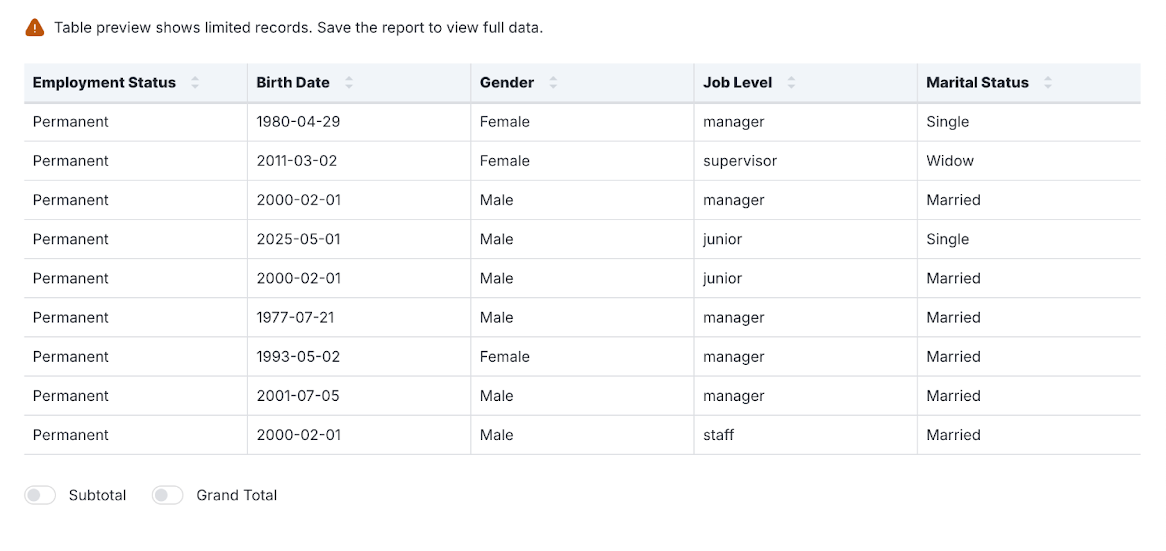The height and width of the screenshot is (551, 1166).
Task: Click the Birth Date sort icon
Action: click(x=349, y=83)
